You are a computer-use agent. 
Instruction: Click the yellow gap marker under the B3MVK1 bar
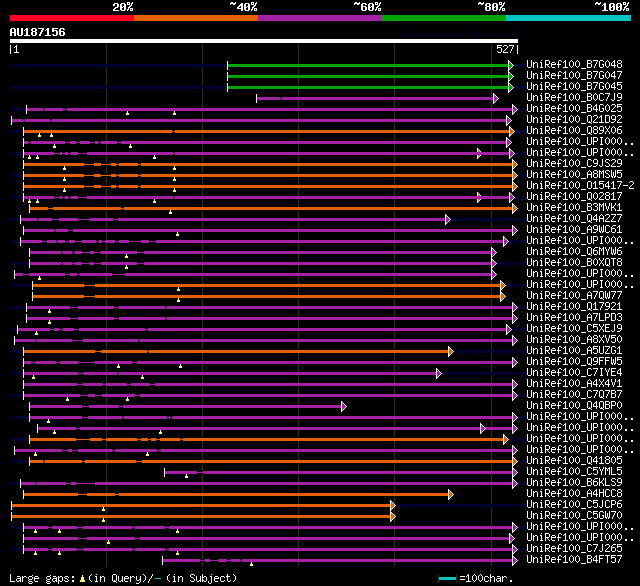(170, 212)
